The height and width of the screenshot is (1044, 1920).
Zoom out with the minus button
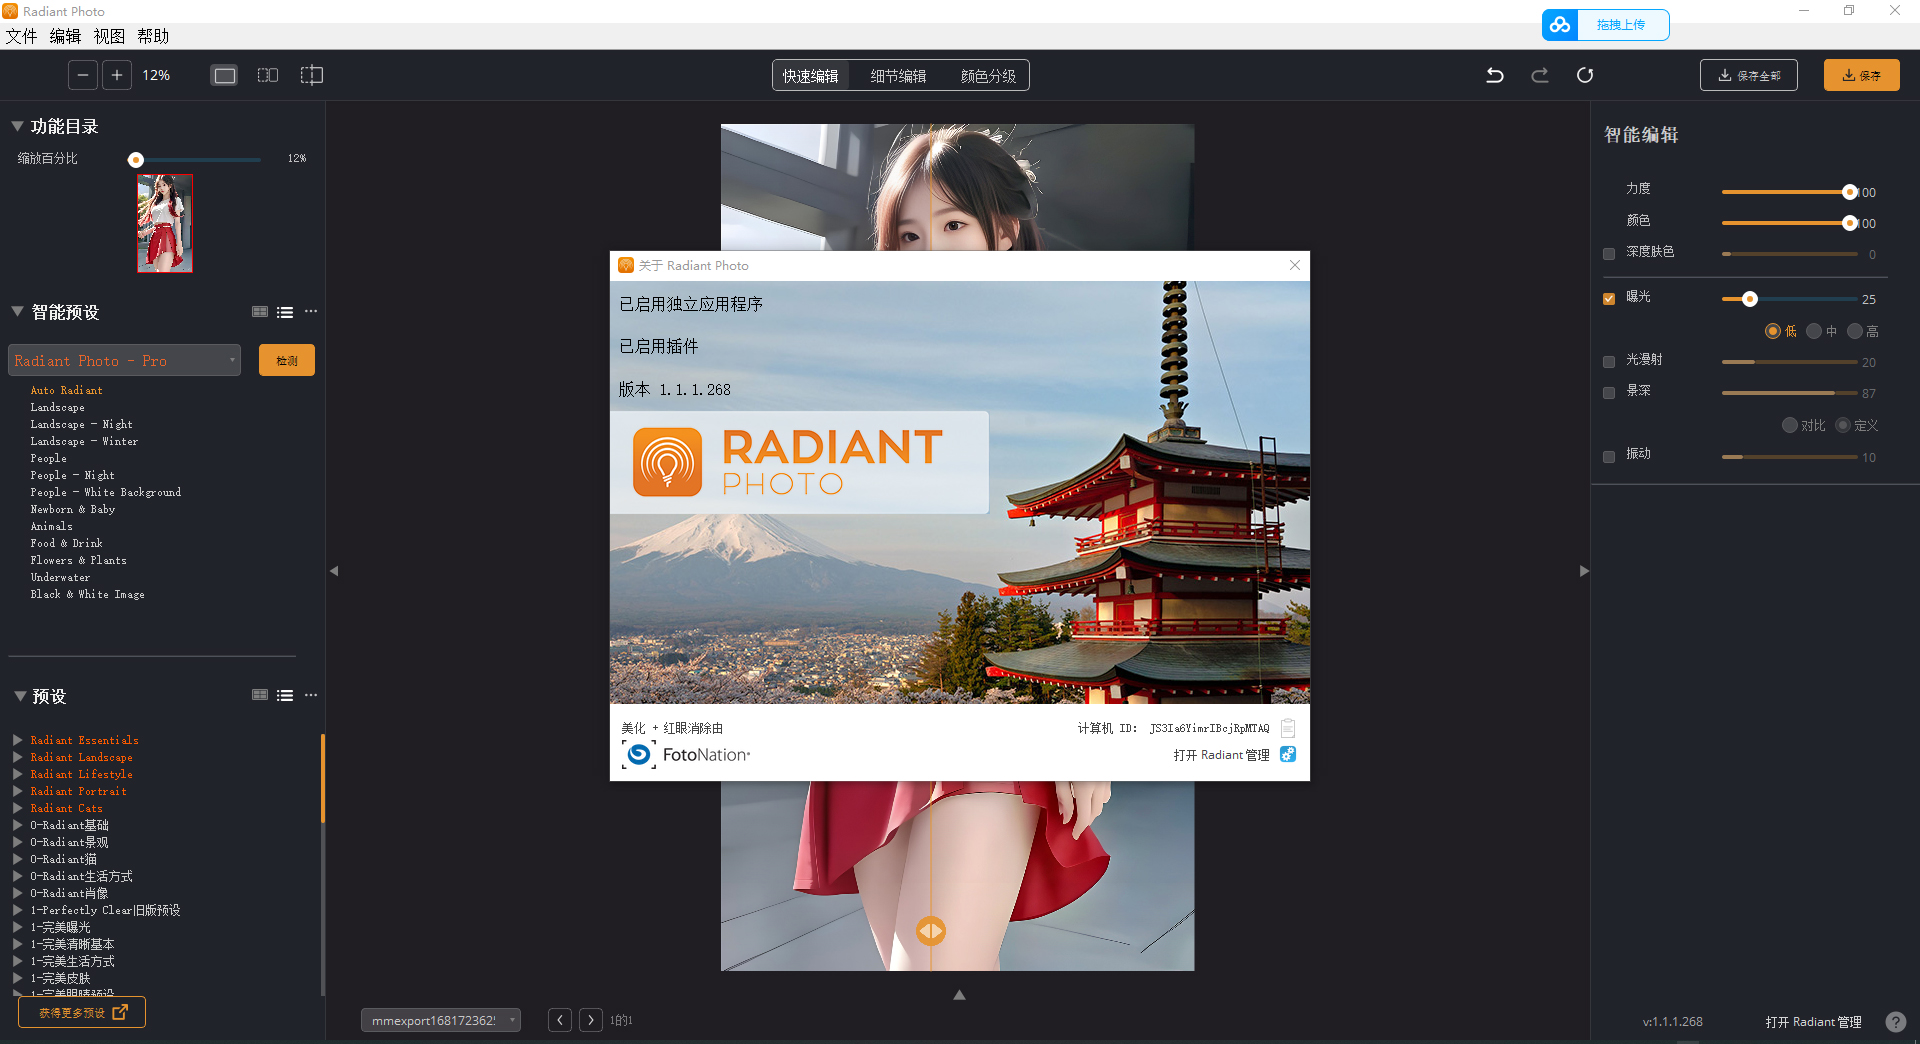point(83,75)
